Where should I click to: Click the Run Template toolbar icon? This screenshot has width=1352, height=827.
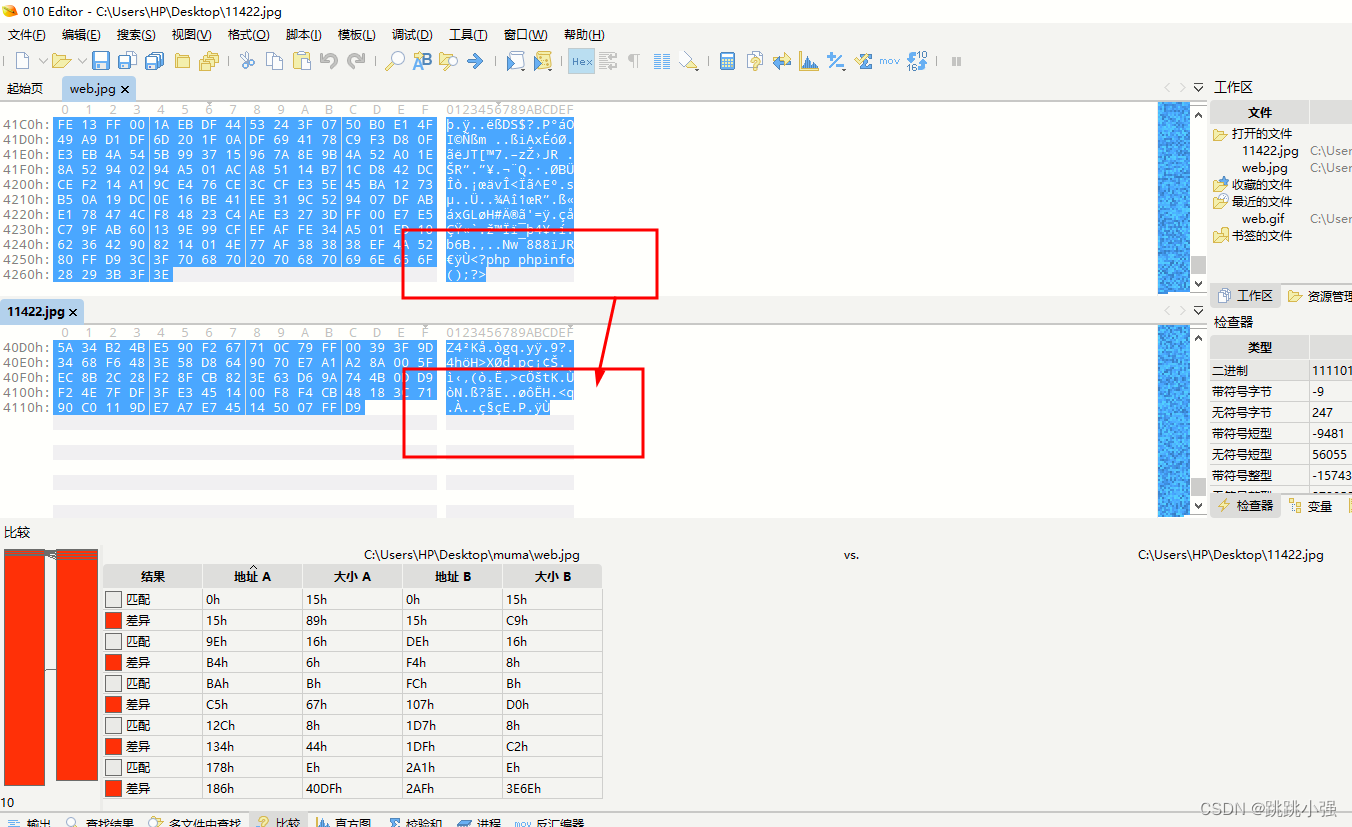(x=542, y=61)
